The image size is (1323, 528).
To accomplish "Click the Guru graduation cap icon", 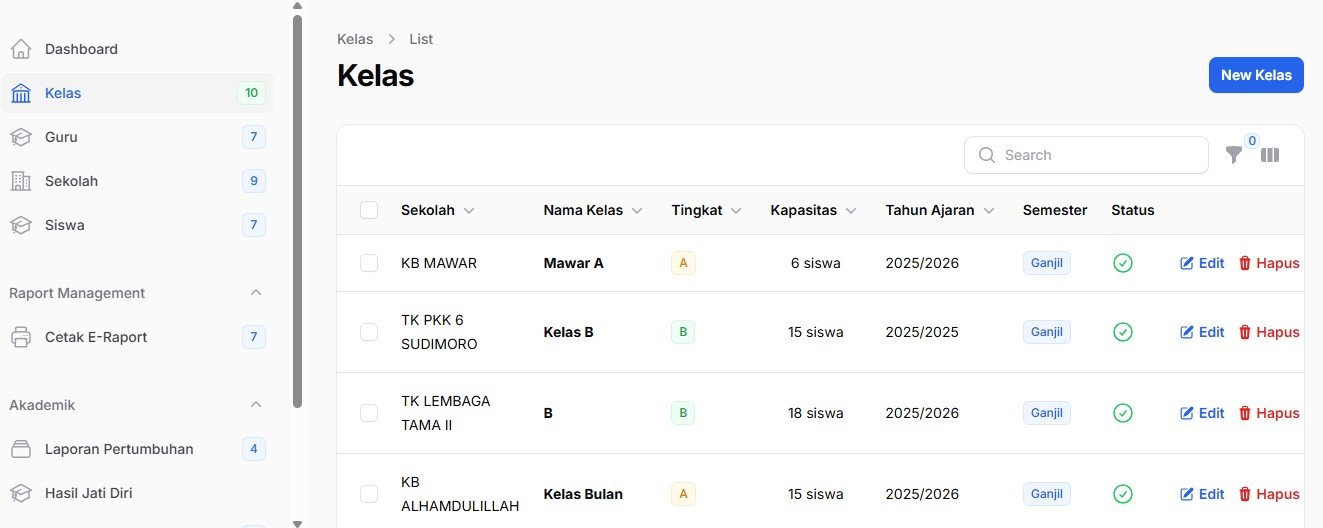I will [21, 137].
